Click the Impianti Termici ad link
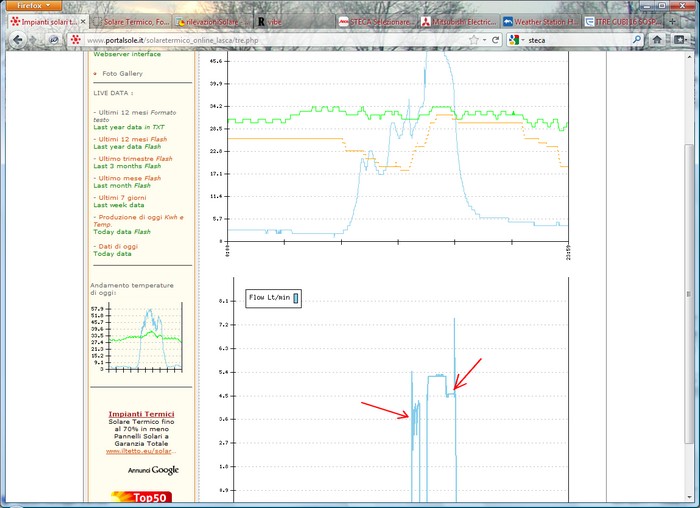Screen dimensions: 700x508 141,414
